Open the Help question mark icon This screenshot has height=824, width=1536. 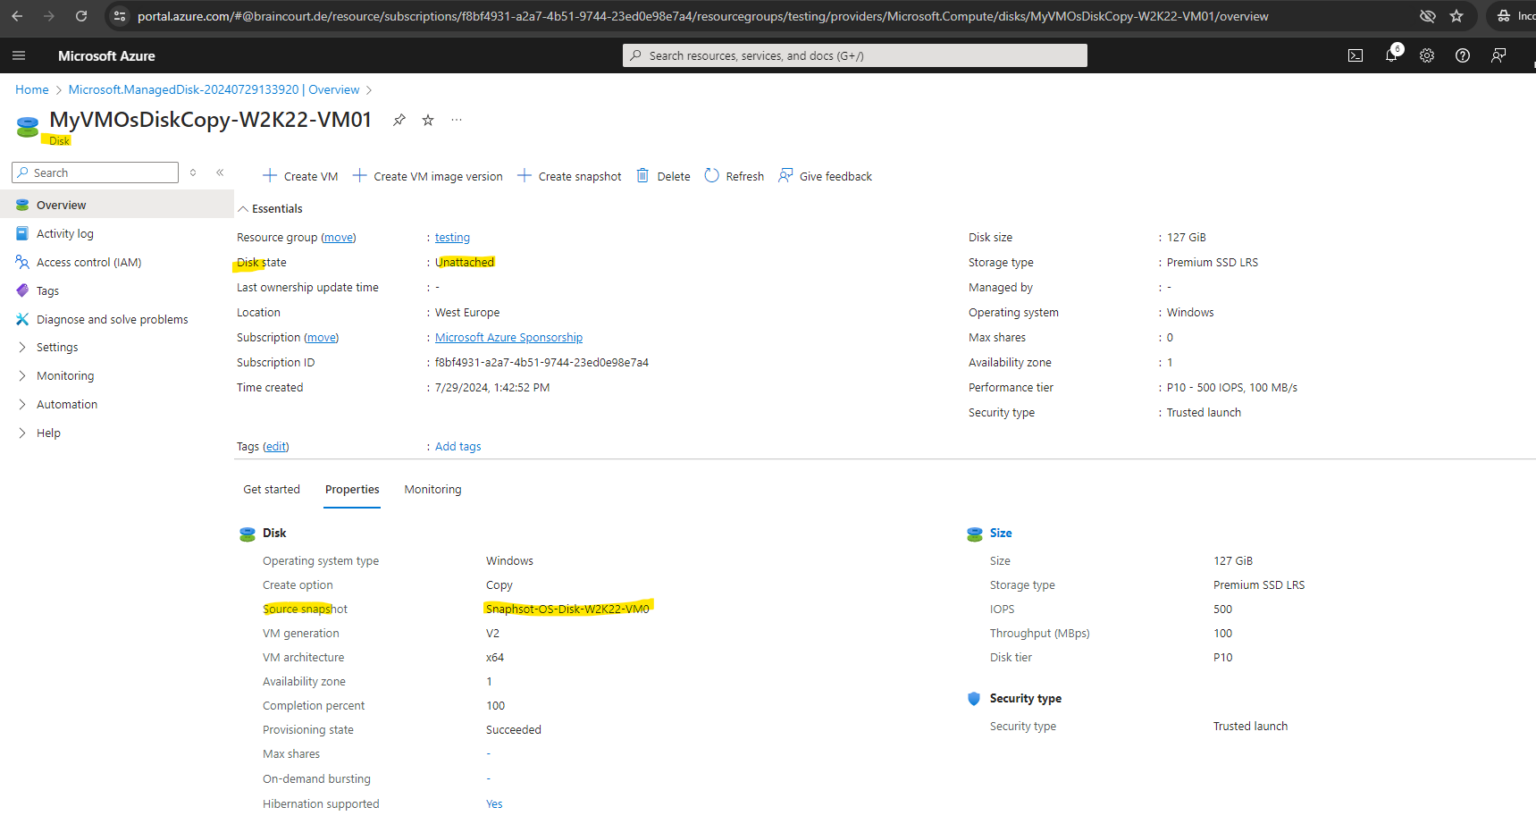[1462, 55]
